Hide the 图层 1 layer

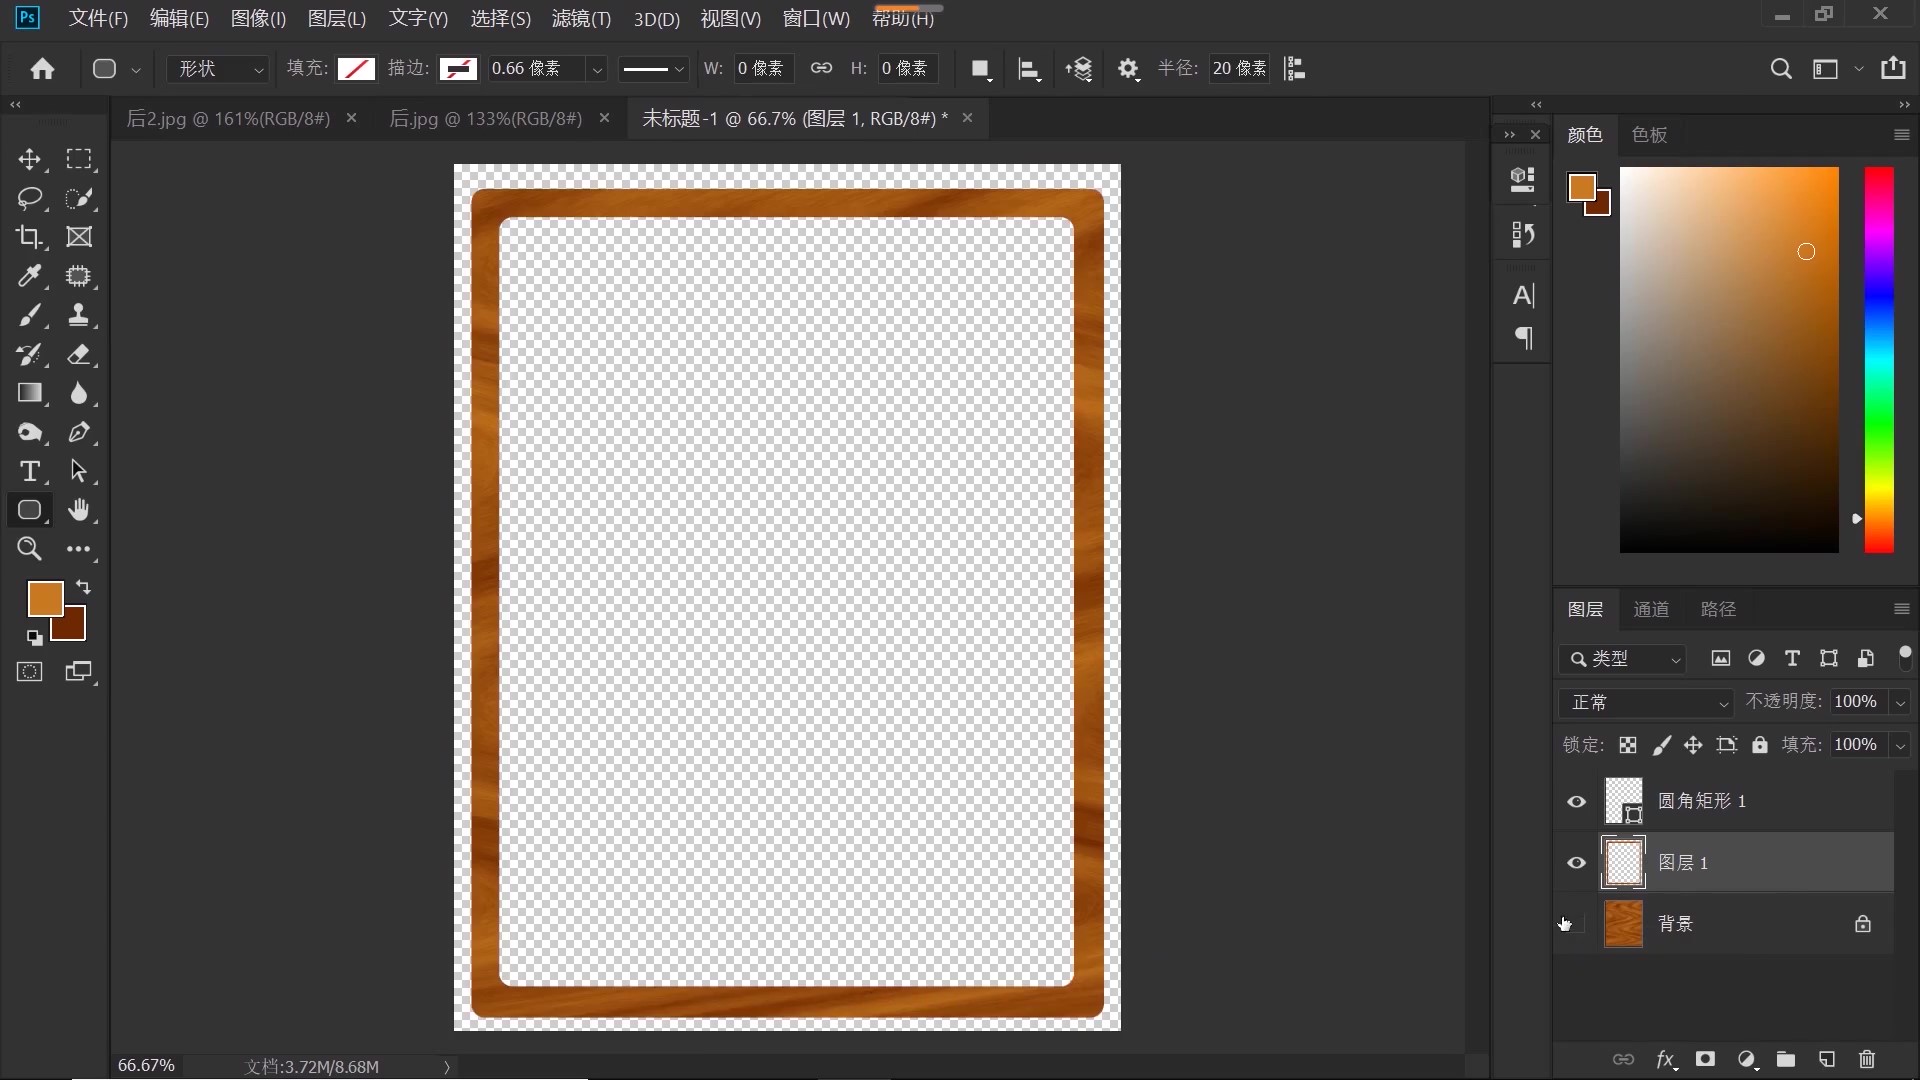[1577, 863]
